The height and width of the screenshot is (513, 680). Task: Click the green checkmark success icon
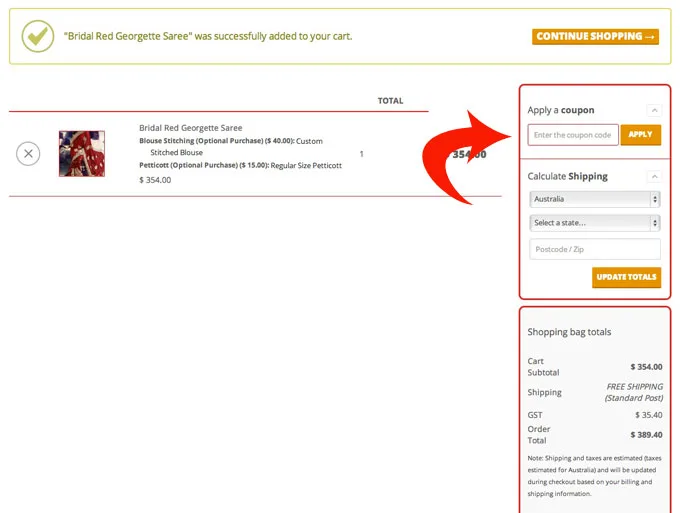[38, 37]
